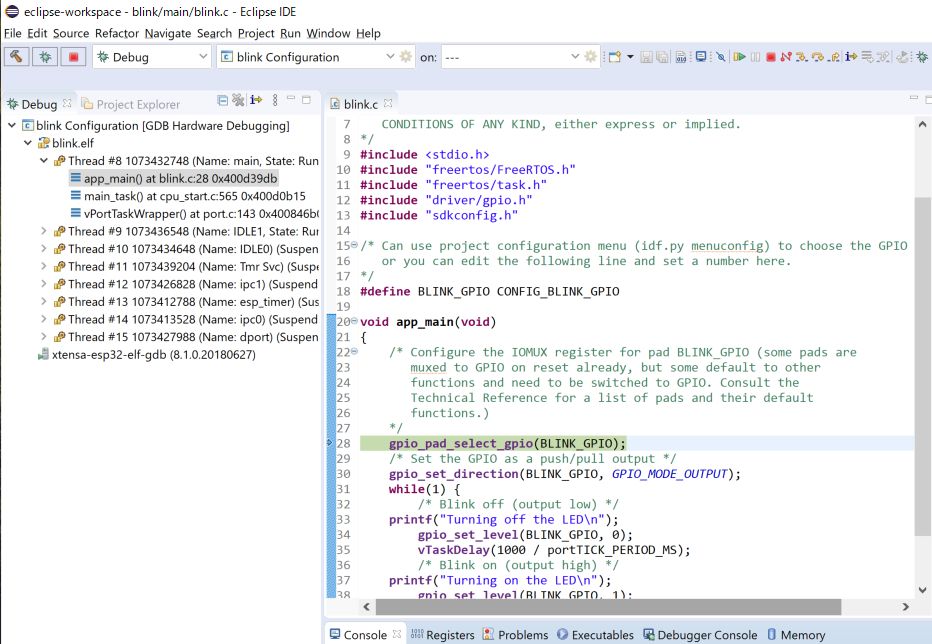
Task: Click the Save disk icon
Action: coord(647,56)
